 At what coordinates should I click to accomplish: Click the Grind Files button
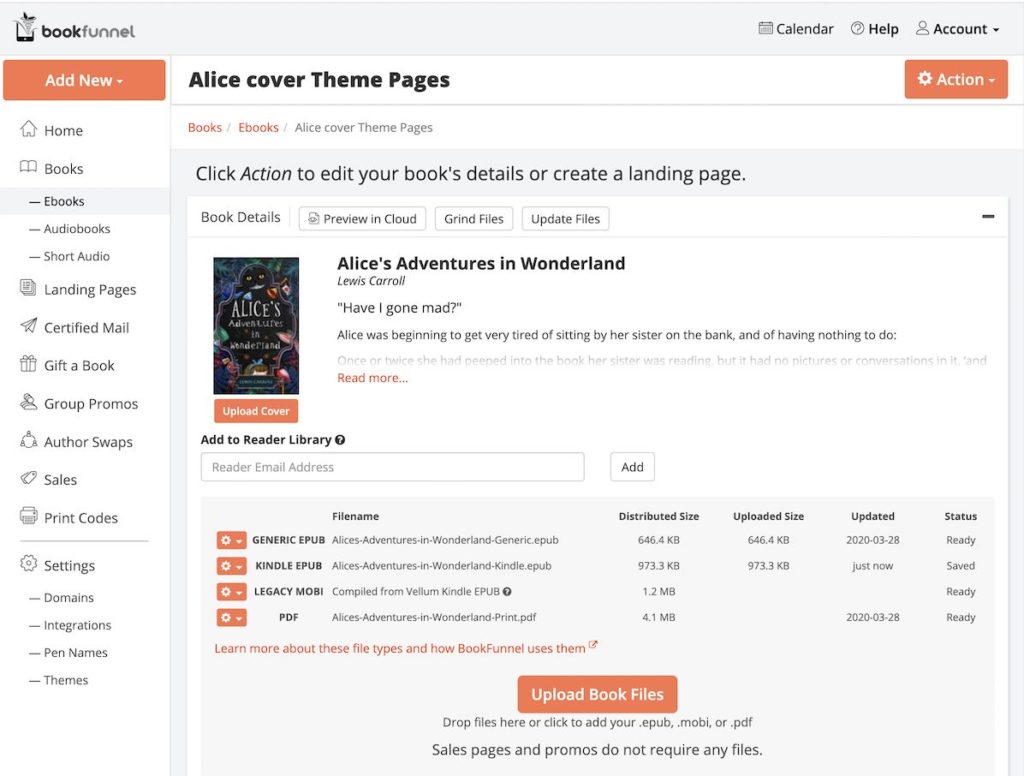tap(473, 219)
